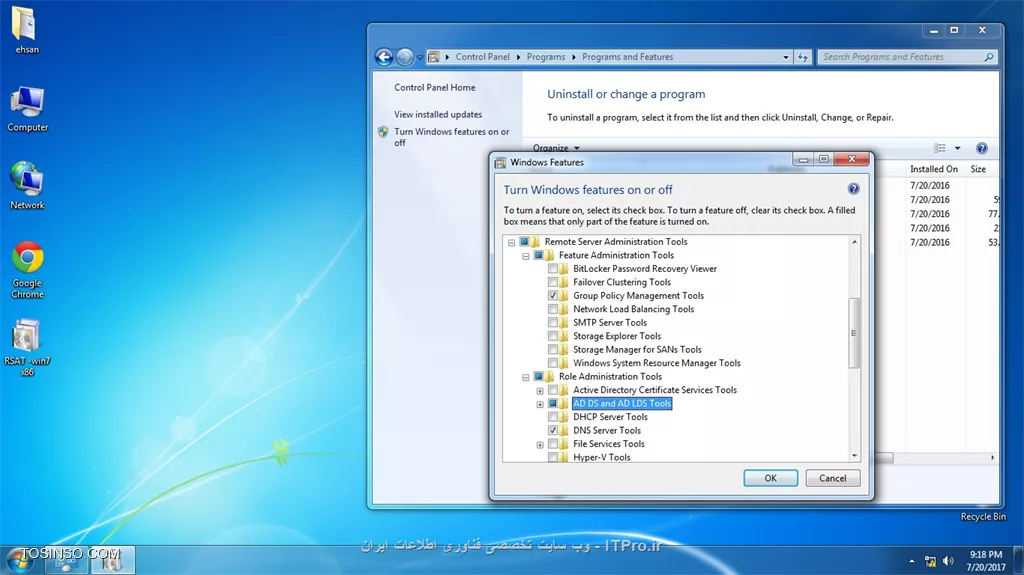Viewport: 1024px width, 575px height.
Task: Open help in Programs and Features window
Action: (981, 148)
